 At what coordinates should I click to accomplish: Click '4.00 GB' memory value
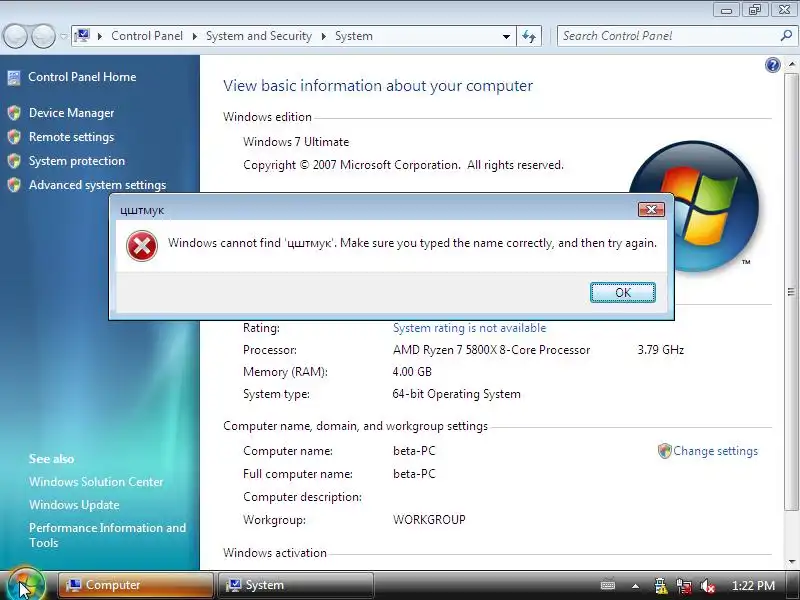click(x=412, y=372)
